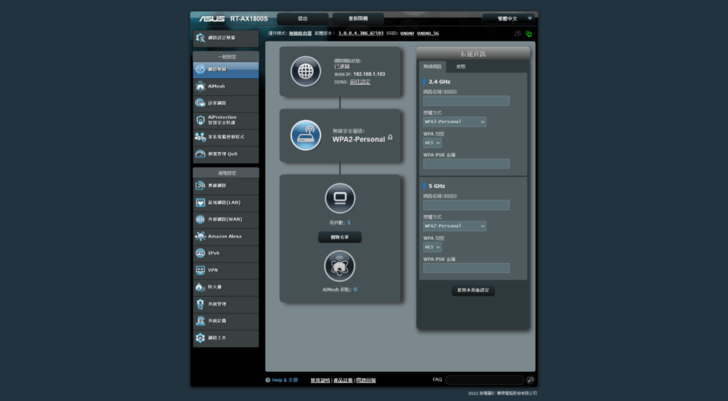
Task: Click the blue wireless router icon
Action: pyautogui.click(x=306, y=135)
